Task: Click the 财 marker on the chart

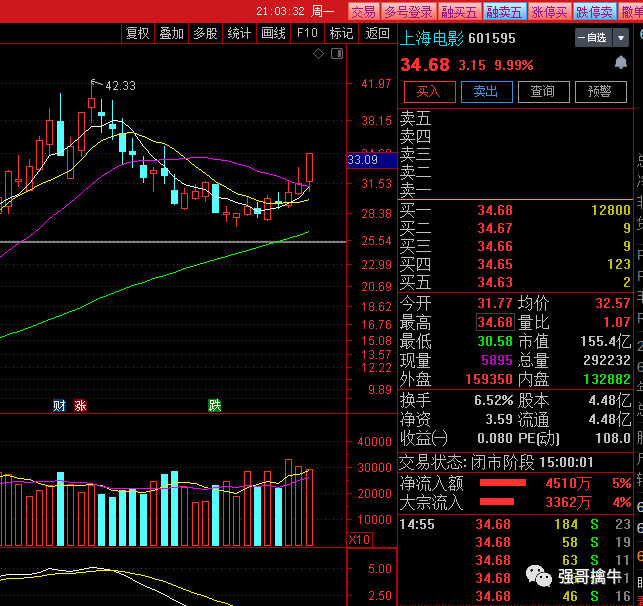Action: tap(59, 406)
